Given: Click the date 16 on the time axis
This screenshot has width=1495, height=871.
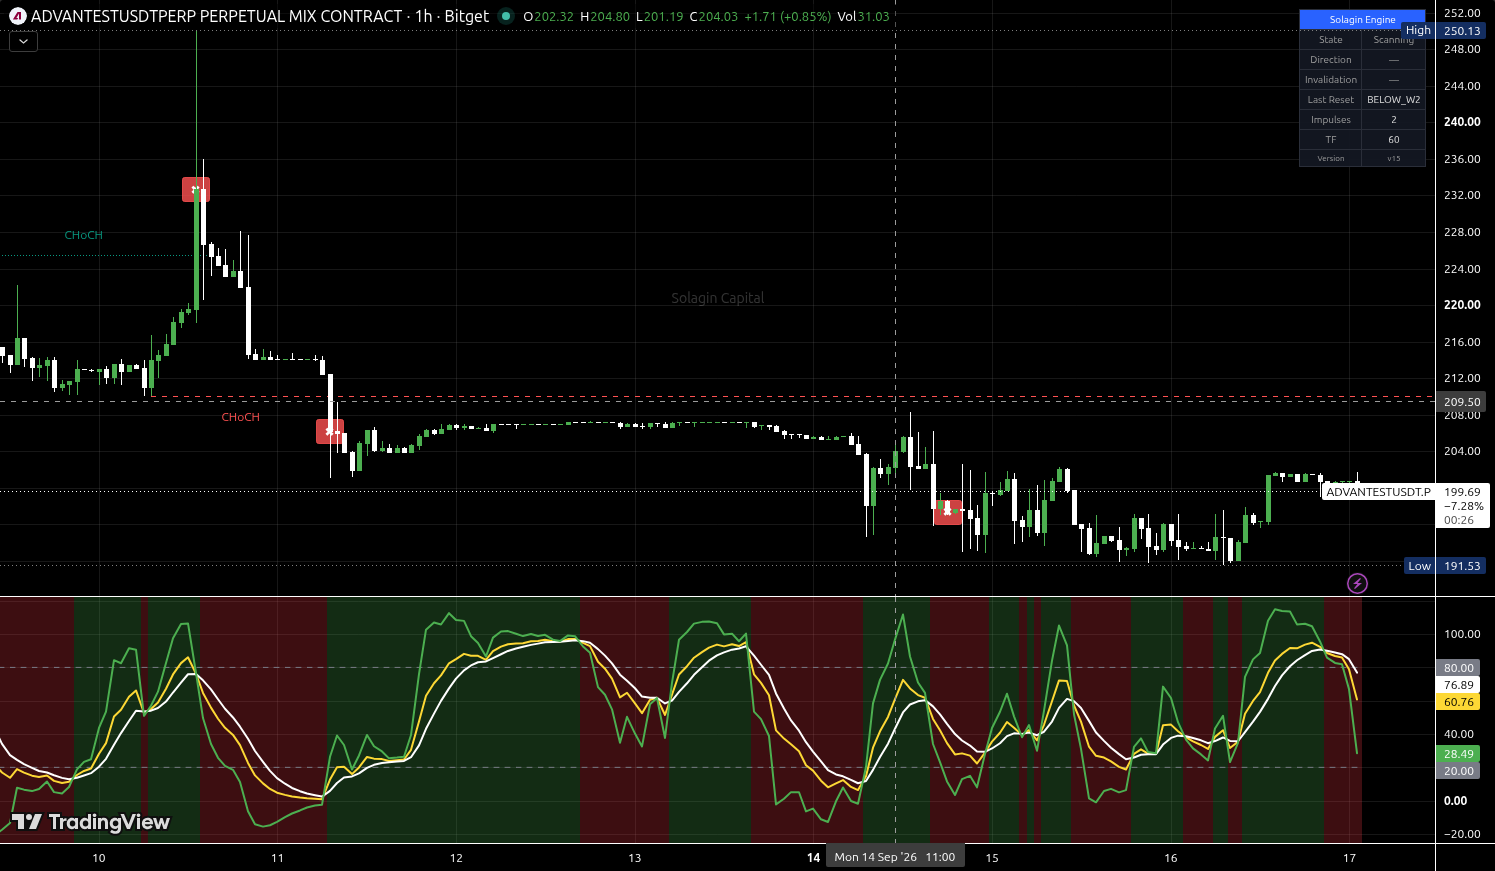Looking at the screenshot, I should pyautogui.click(x=1171, y=858).
